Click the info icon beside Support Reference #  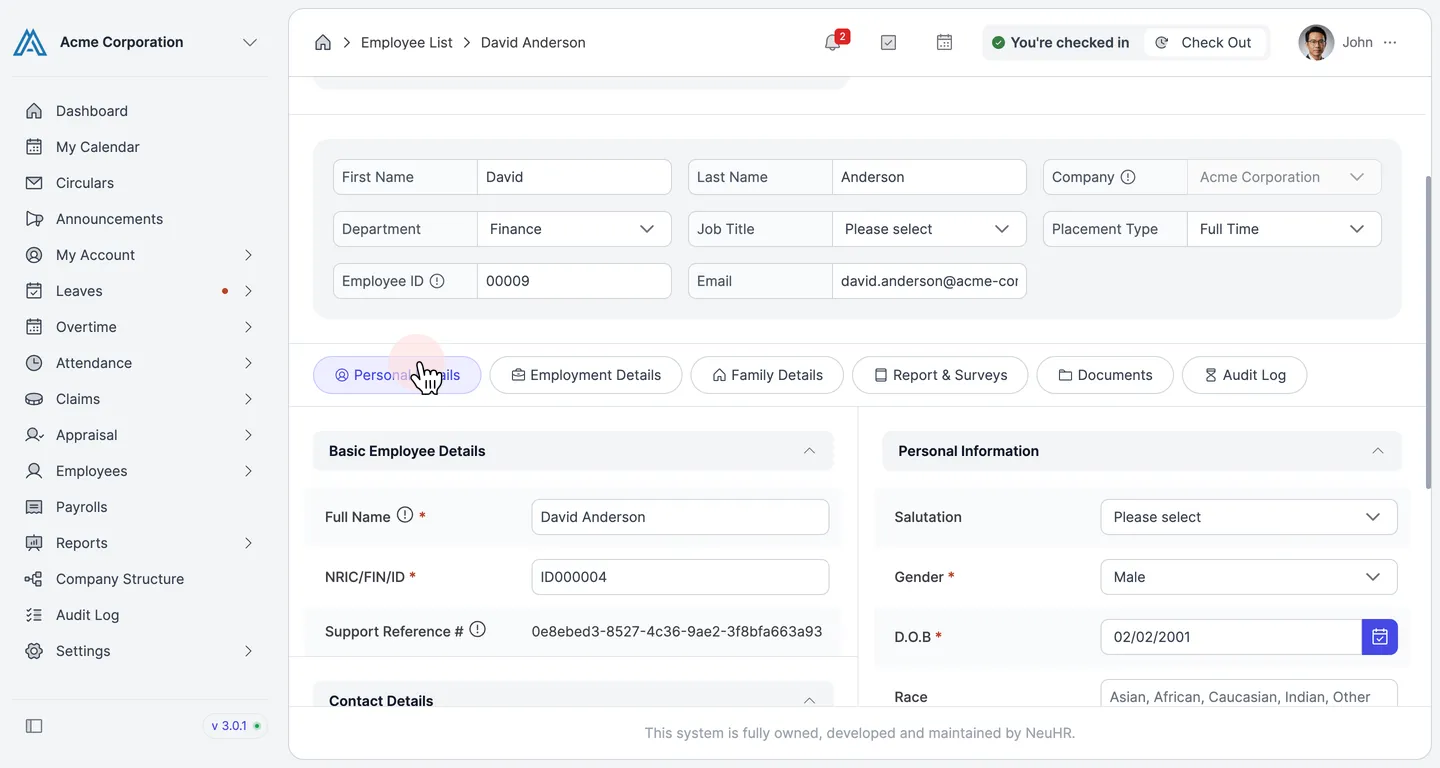pos(478,629)
